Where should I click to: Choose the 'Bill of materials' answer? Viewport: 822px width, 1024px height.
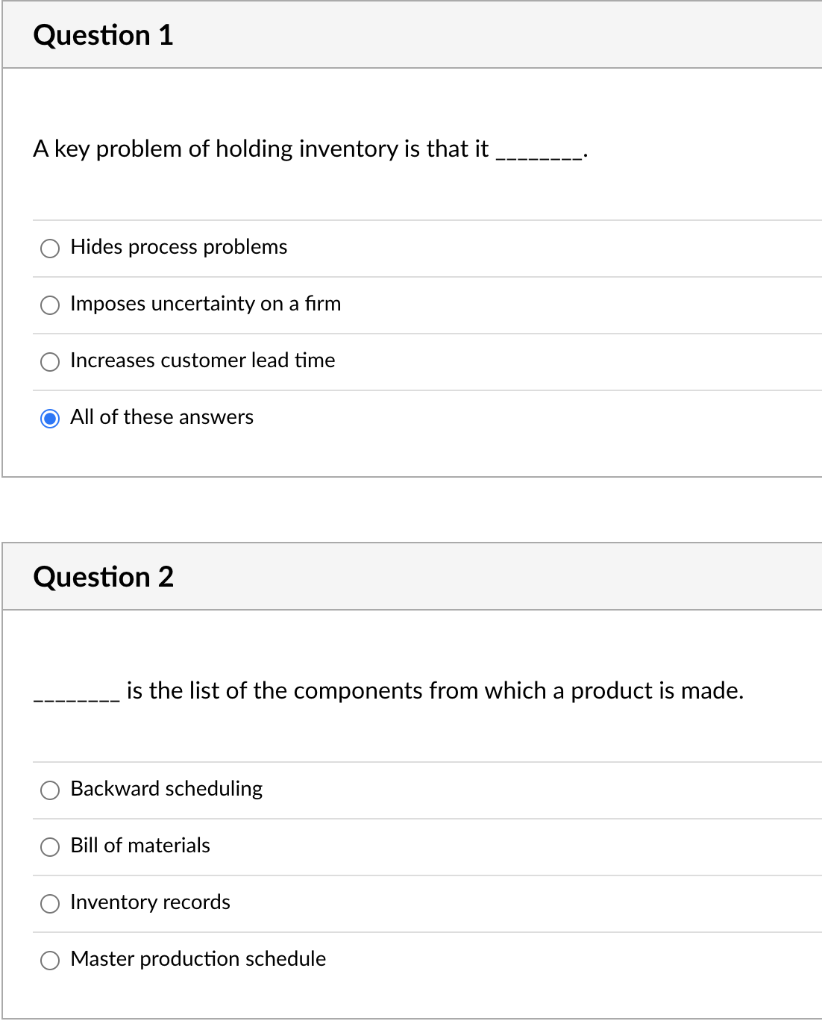coord(50,847)
